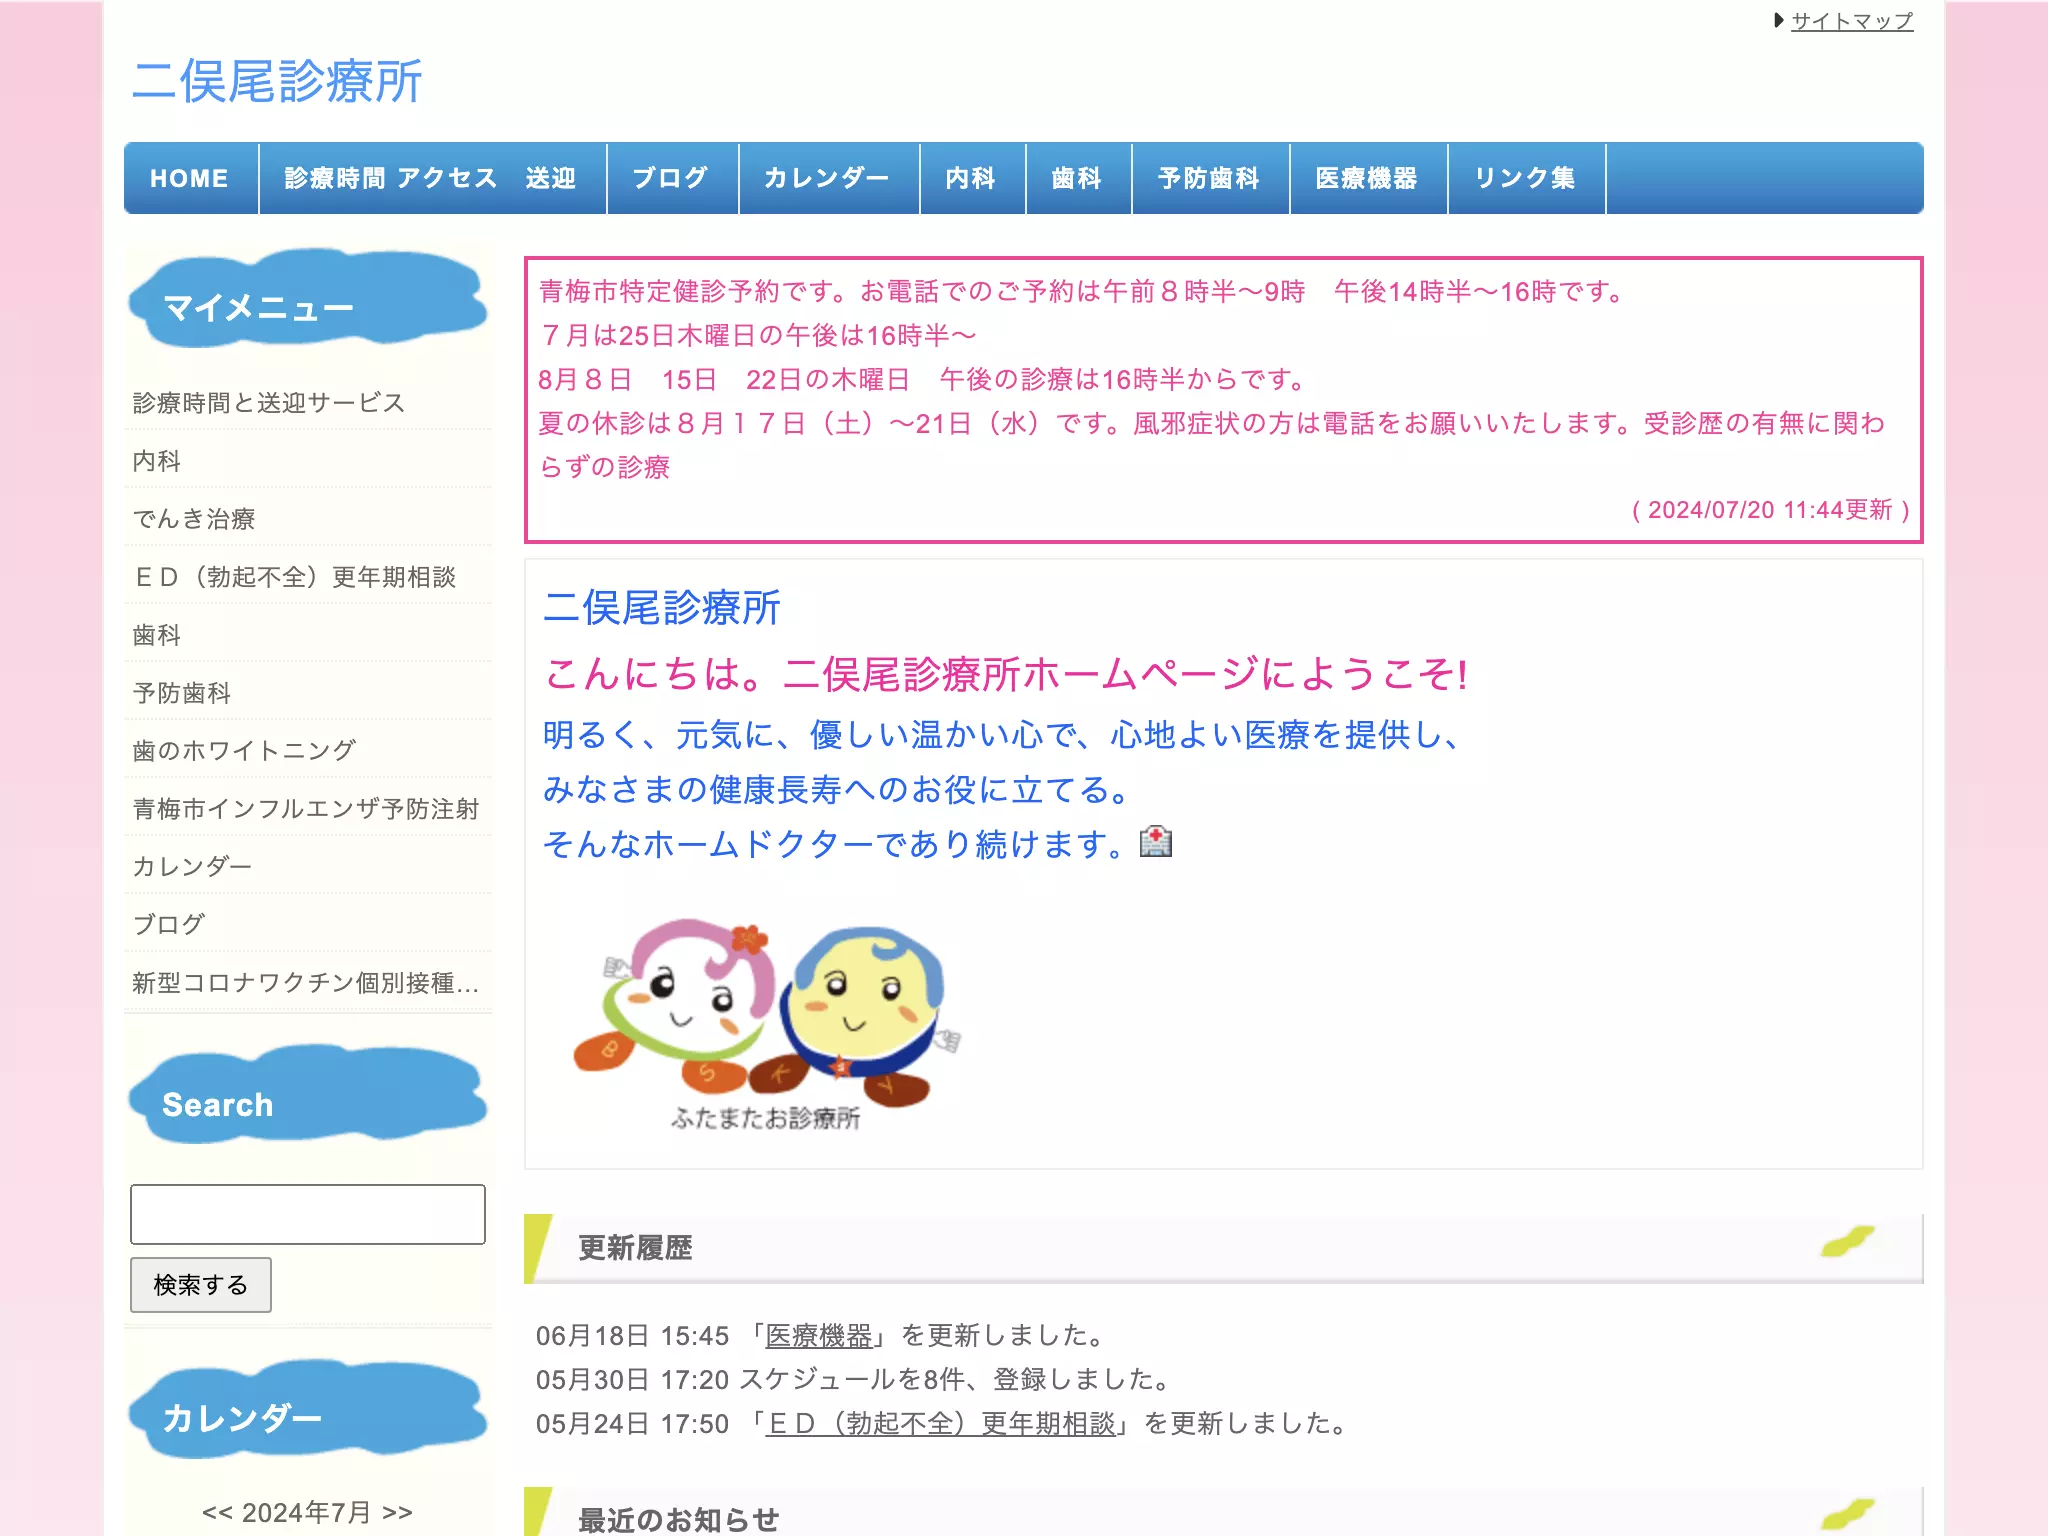Click the 二俣尾診療所 site title
Image resolution: width=2048 pixels, height=1536 pixels.
277,81
